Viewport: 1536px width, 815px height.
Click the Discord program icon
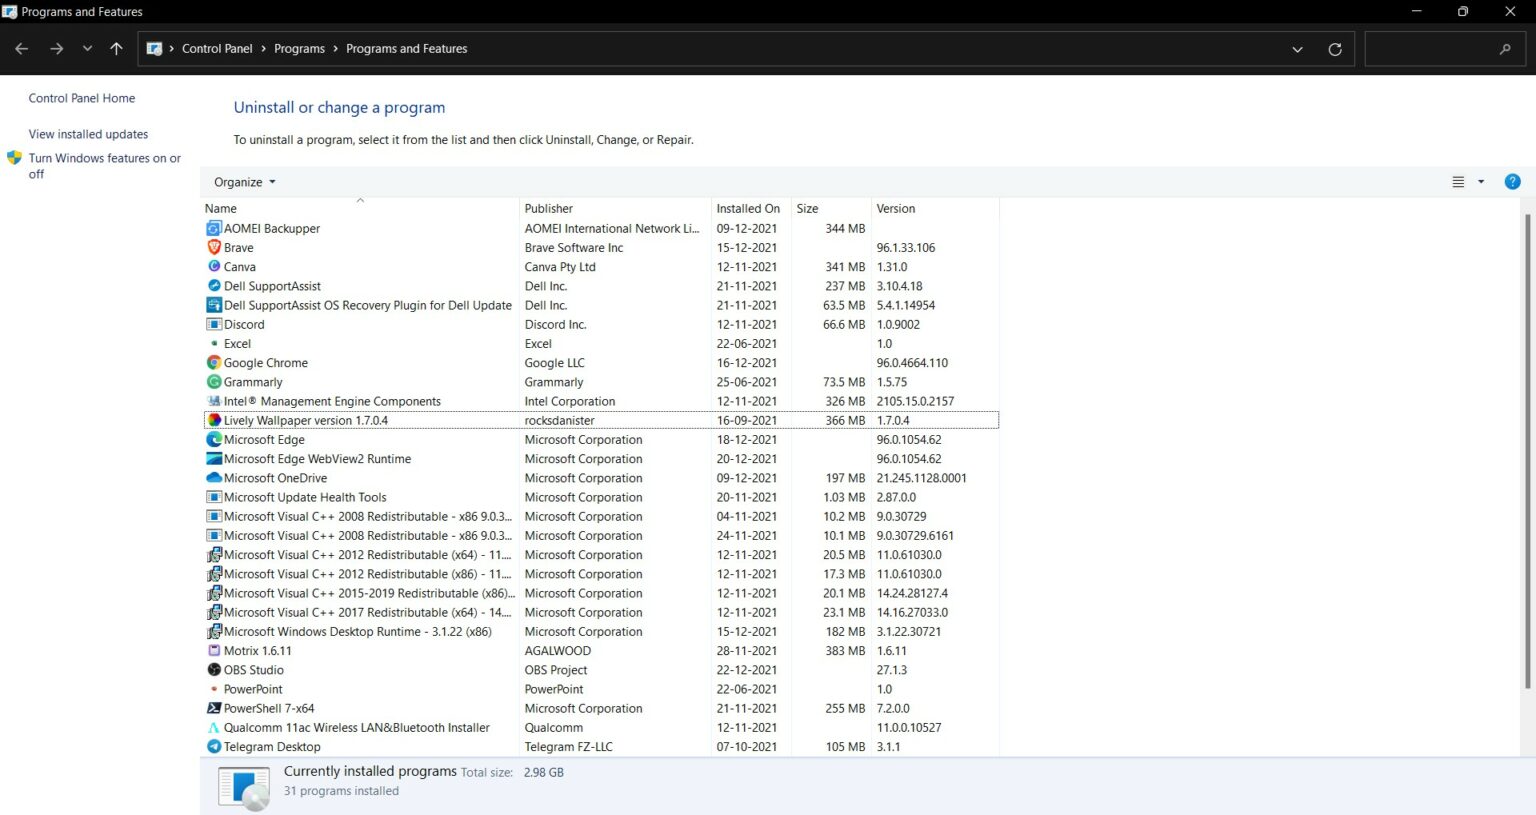pyautogui.click(x=213, y=324)
